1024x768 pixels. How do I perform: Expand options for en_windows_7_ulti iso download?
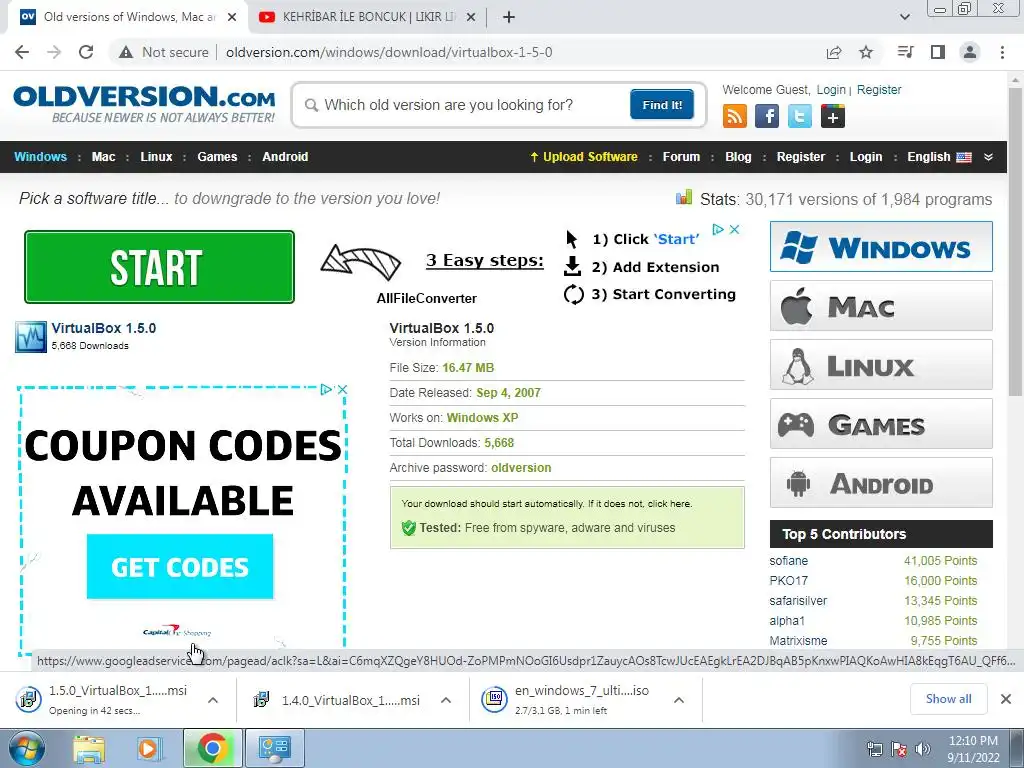coord(679,700)
